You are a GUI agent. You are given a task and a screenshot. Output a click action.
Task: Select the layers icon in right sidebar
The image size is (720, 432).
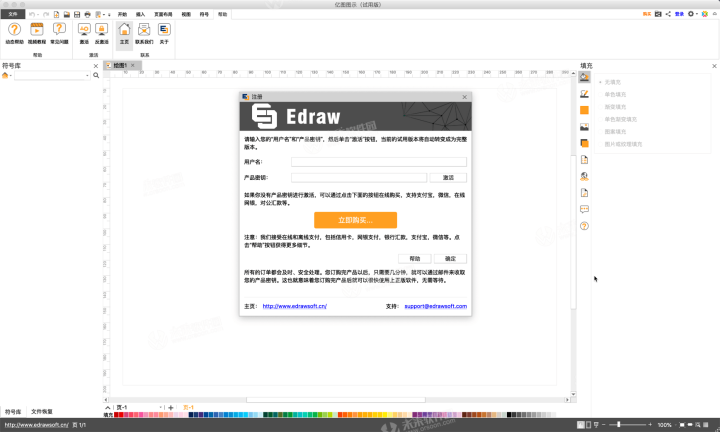[x=584, y=143]
